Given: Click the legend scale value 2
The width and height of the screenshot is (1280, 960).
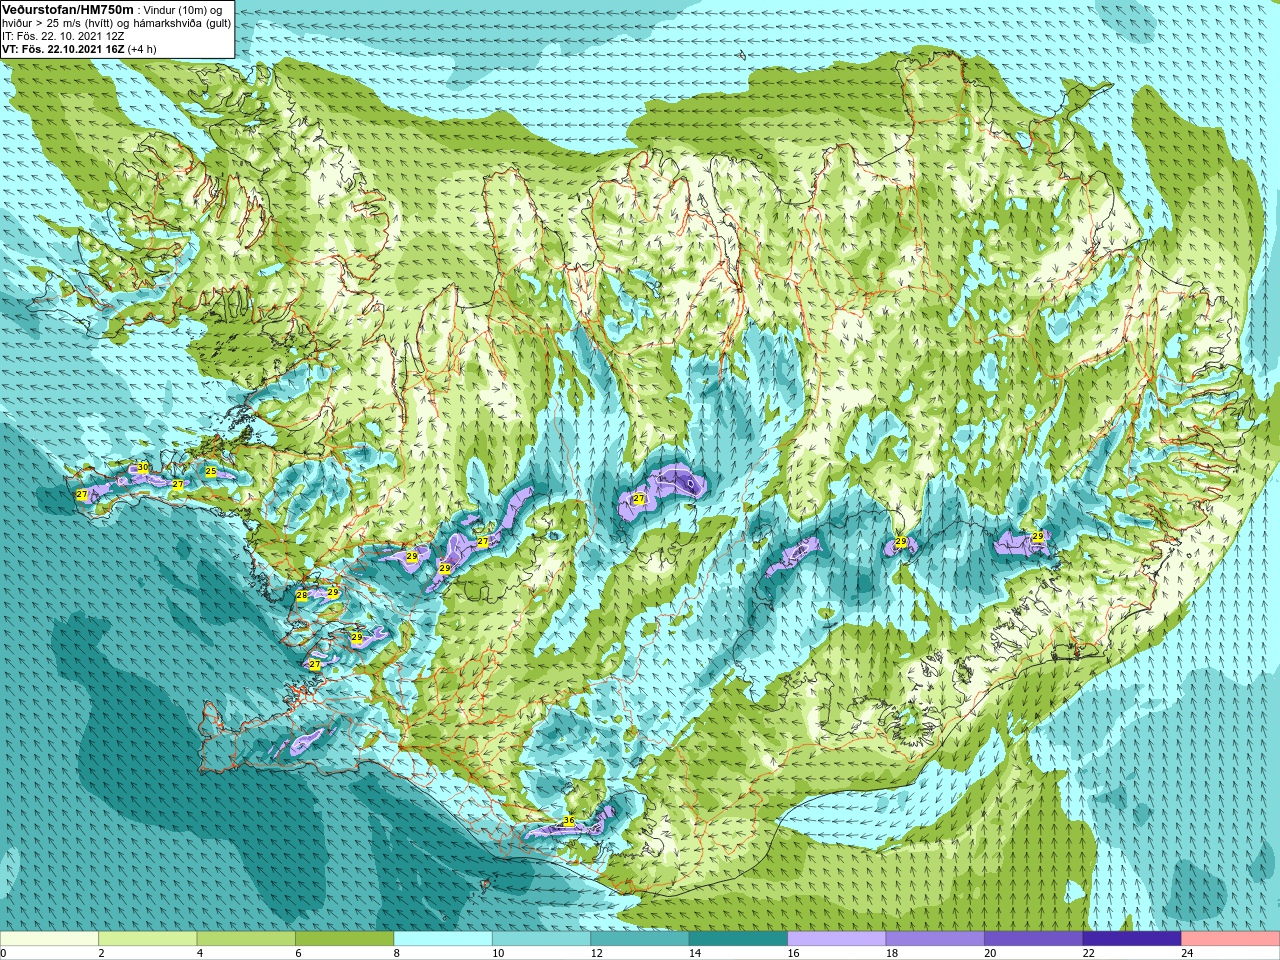Looking at the screenshot, I should coord(101,954).
